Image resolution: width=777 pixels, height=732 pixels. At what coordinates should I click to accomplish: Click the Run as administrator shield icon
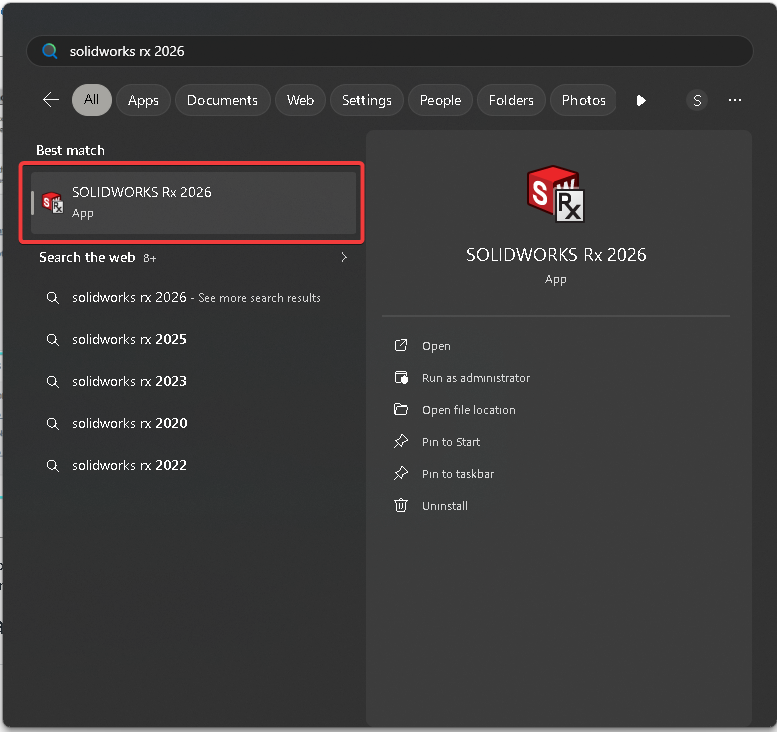(x=401, y=378)
